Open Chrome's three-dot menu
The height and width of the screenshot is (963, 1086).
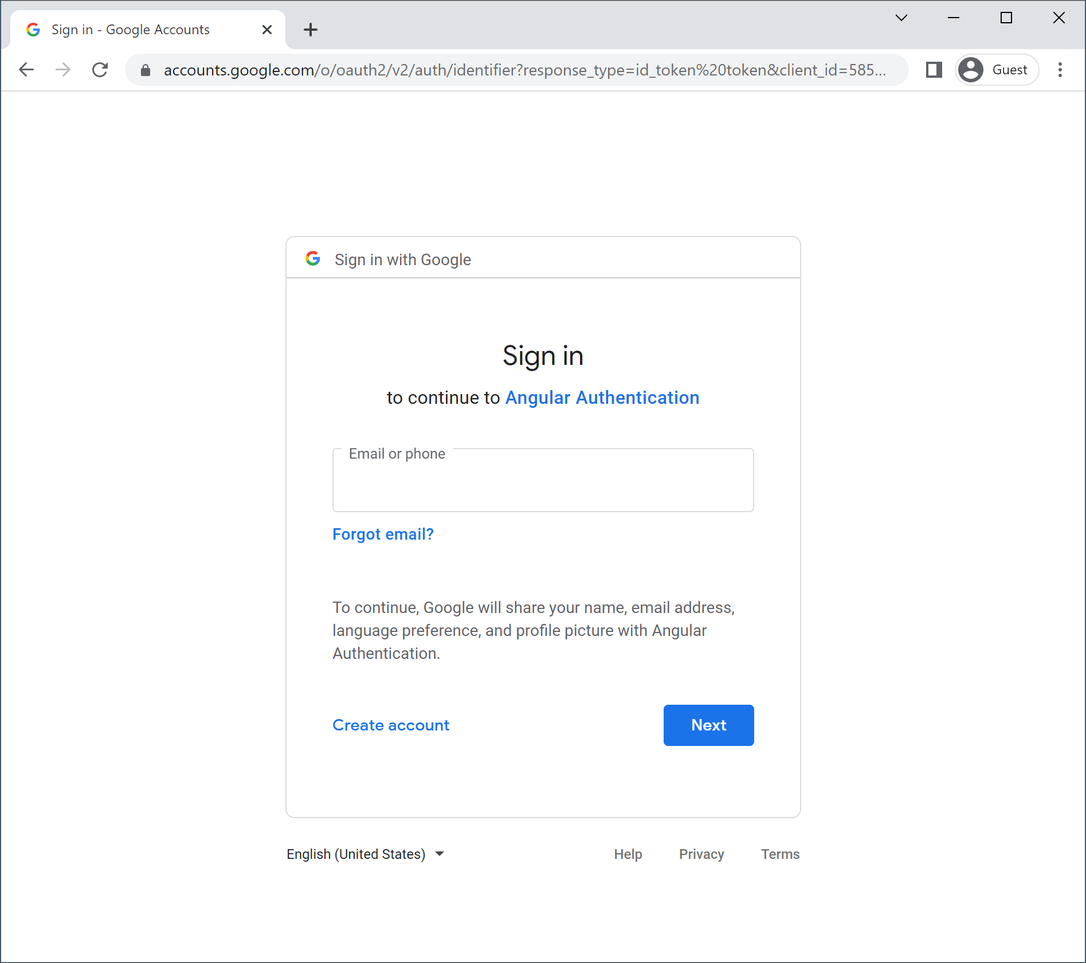coord(1060,70)
